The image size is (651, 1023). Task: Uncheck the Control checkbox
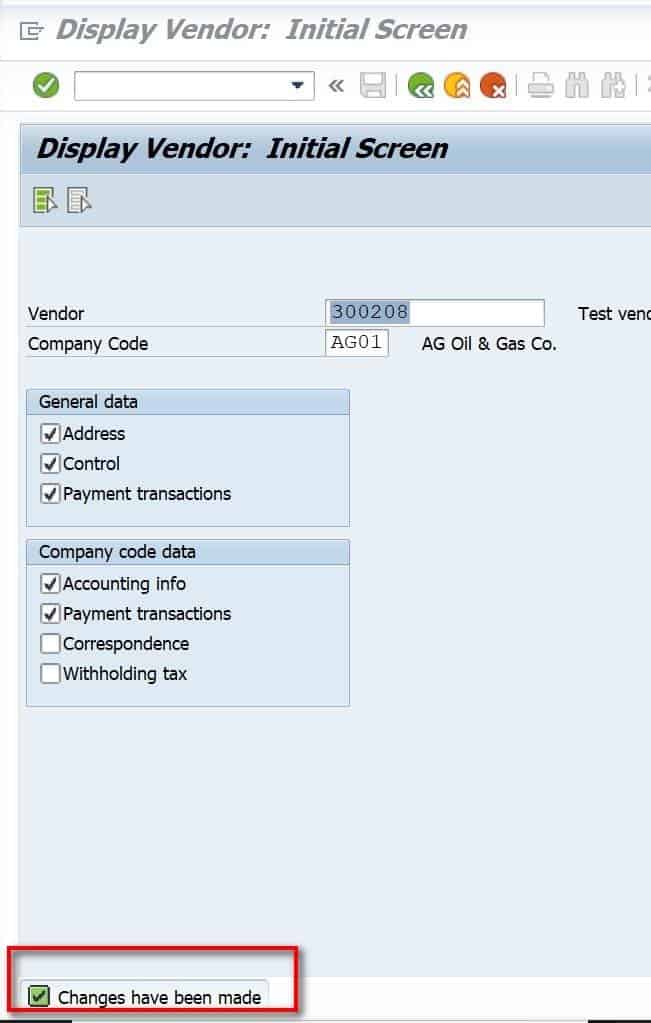[x=50, y=464]
